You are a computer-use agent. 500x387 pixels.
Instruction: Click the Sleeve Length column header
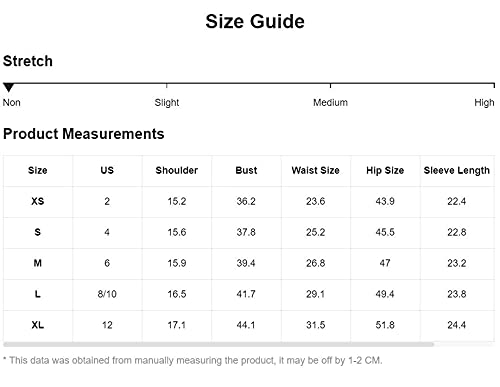tap(457, 170)
